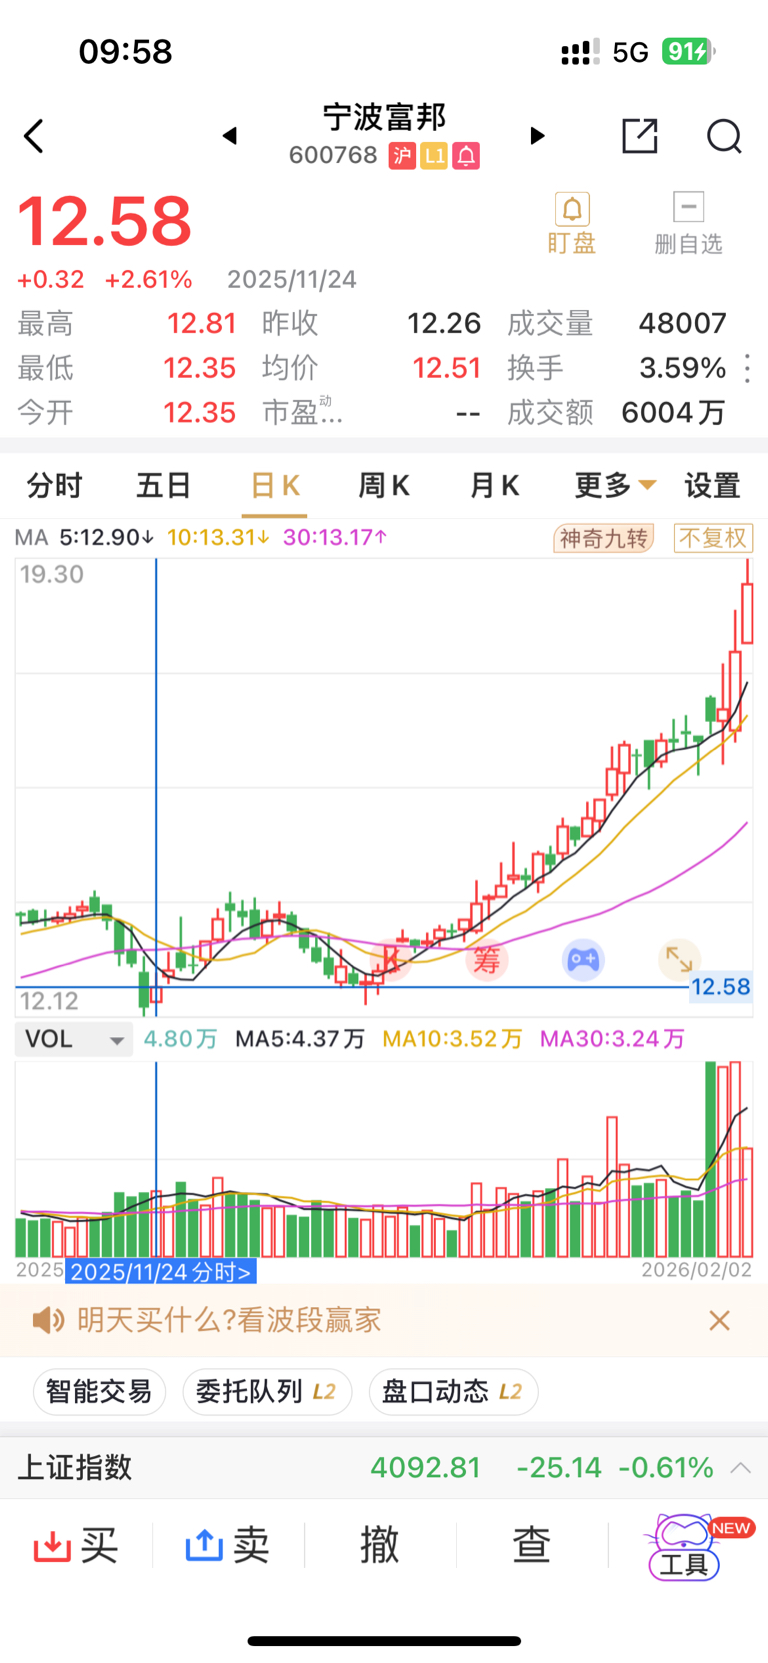
Task: Switch to 五日 tab
Action: [164, 486]
